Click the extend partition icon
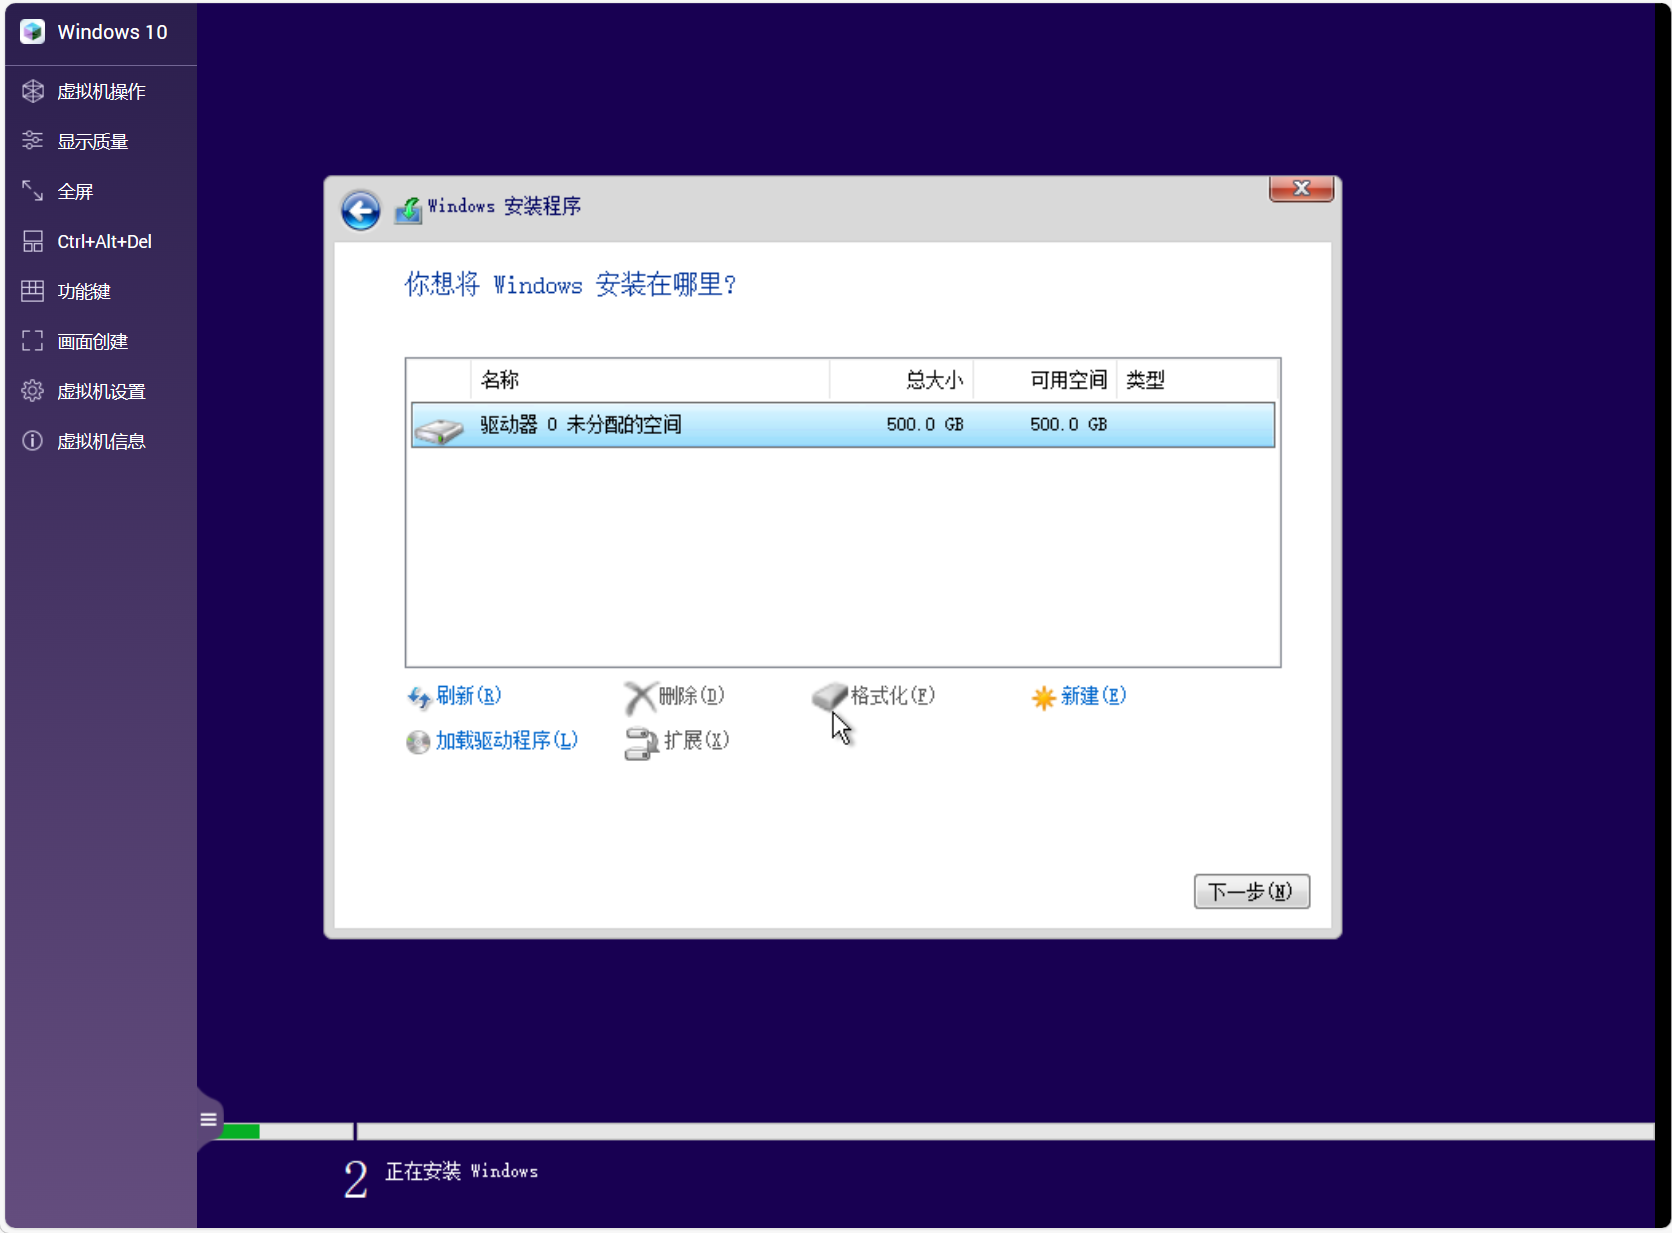The height and width of the screenshot is (1233, 1672). pos(641,743)
